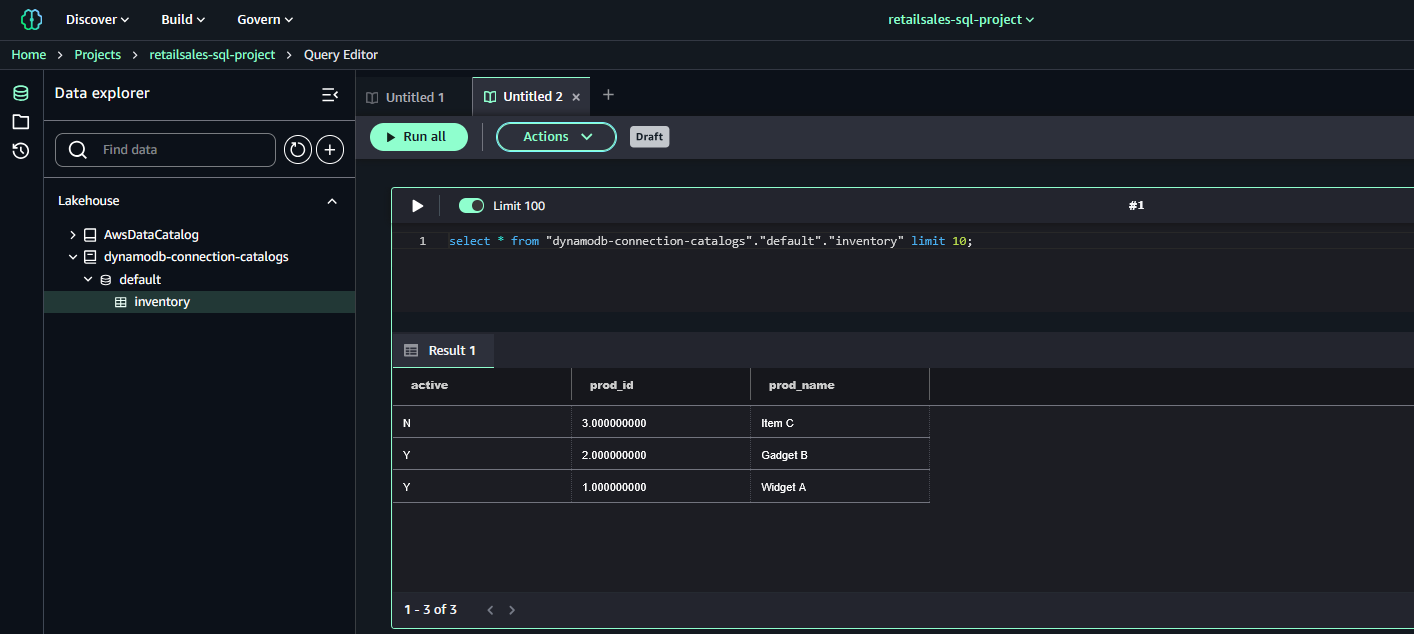The width and height of the screenshot is (1414, 634).
Task: Switch to the Untitled 1 tab
Action: tap(414, 97)
